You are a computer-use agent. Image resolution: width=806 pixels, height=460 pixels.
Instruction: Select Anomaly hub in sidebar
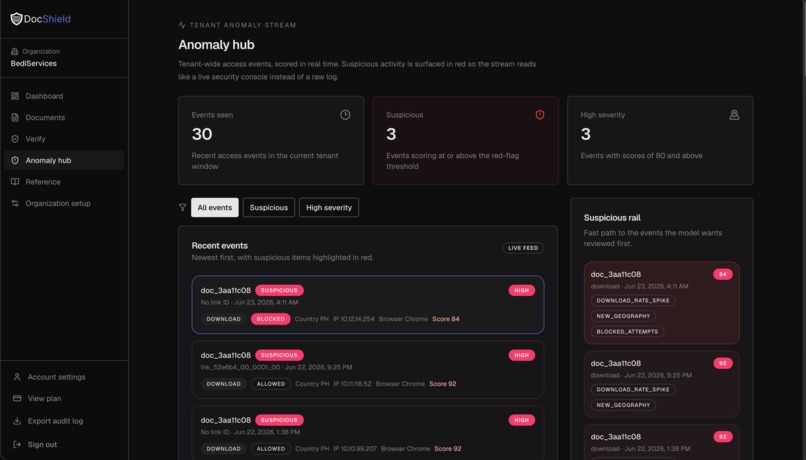point(64,160)
